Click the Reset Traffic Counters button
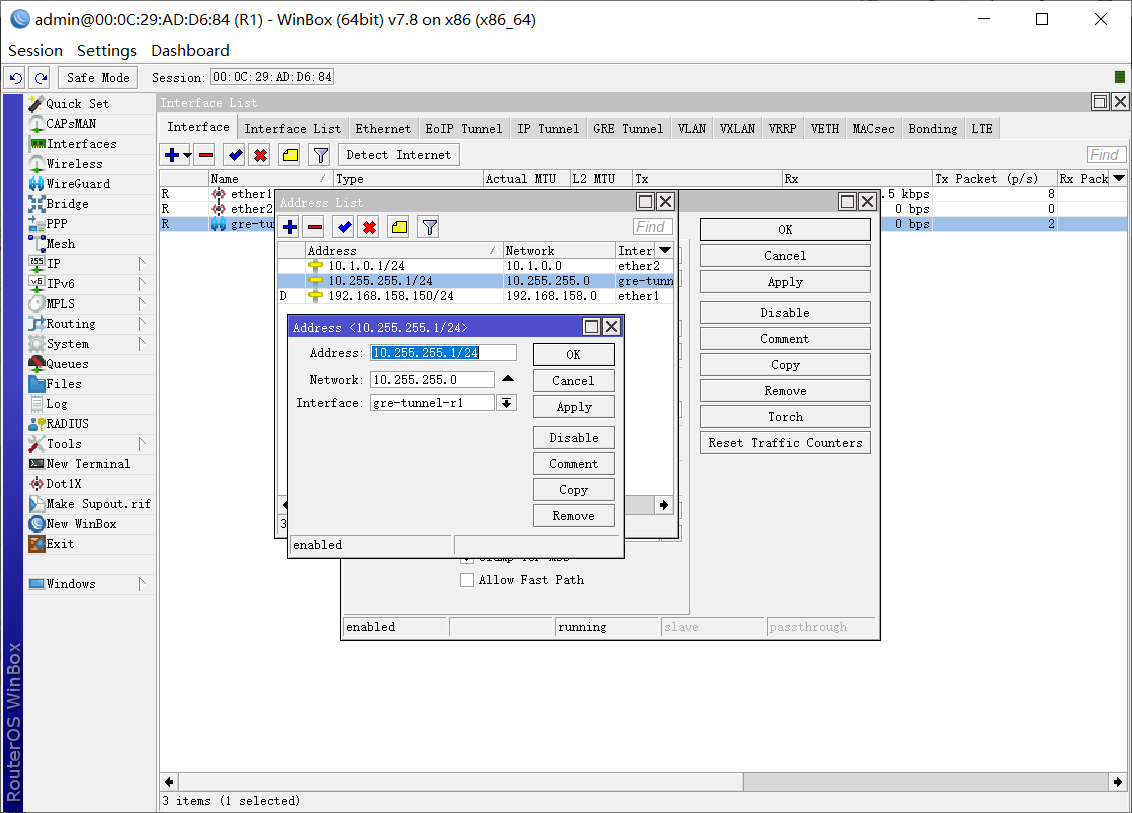Image resolution: width=1132 pixels, height=813 pixels. (x=785, y=443)
